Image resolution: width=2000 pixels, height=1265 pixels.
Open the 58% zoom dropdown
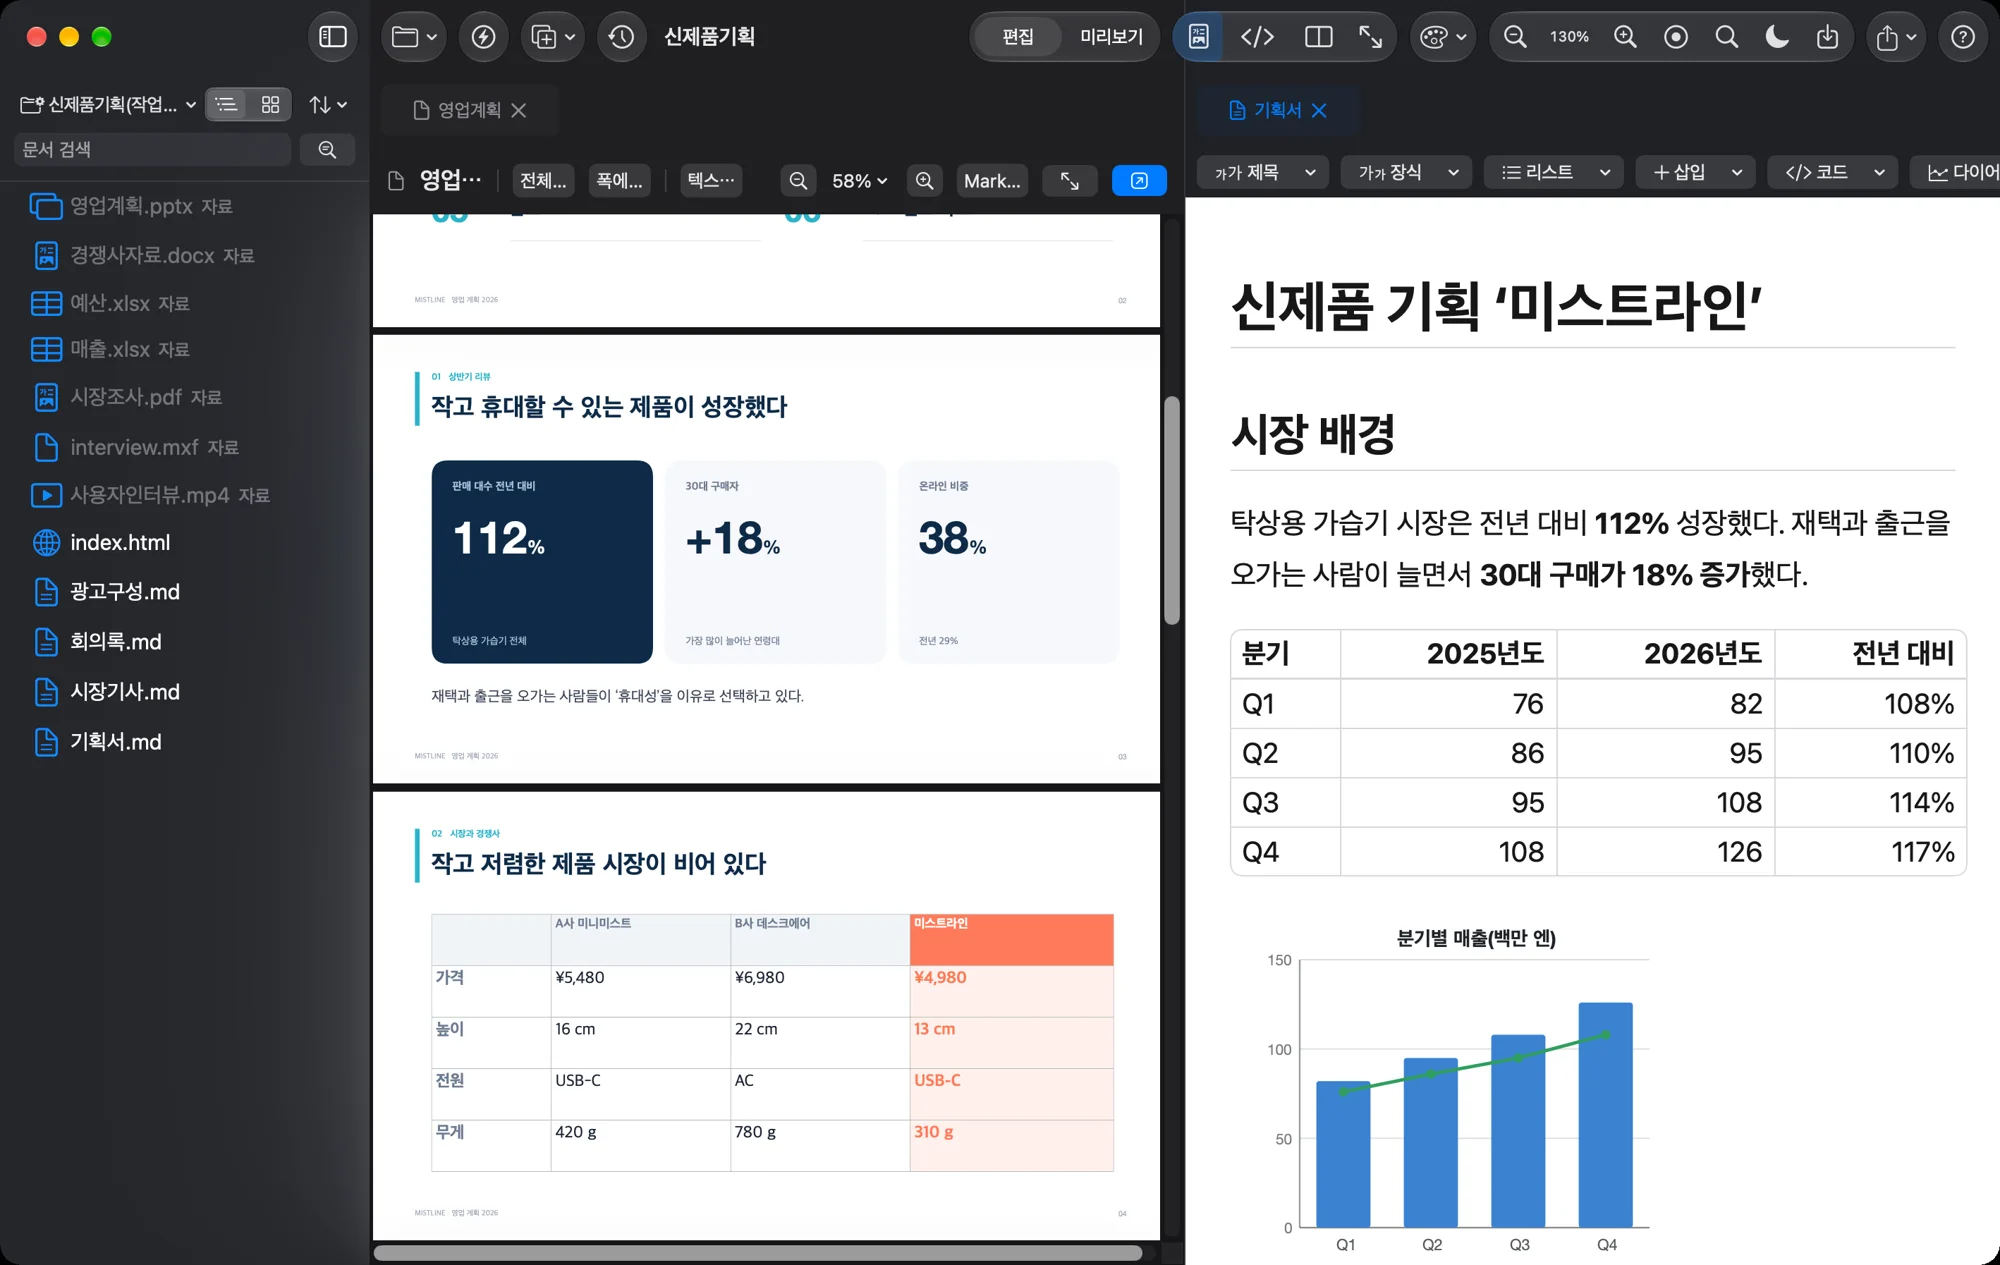[x=859, y=181]
